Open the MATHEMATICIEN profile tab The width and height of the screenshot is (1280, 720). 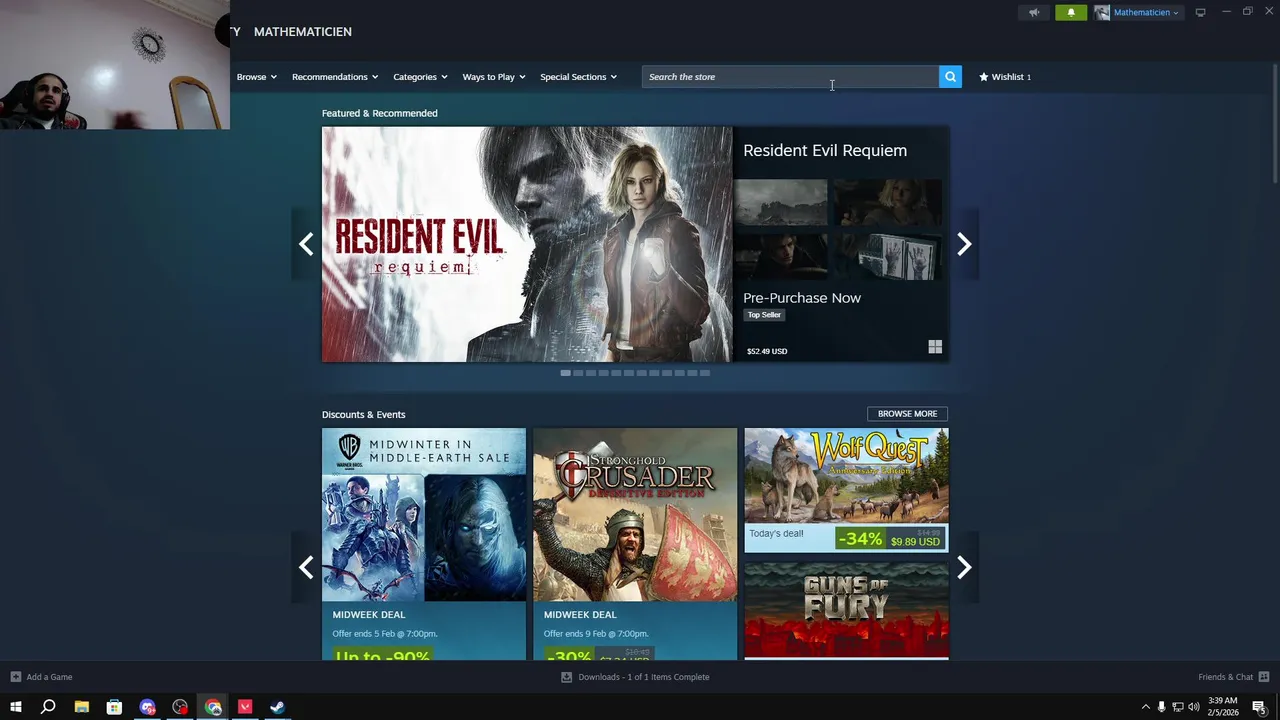pyautogui.click(x=303, y=32)
